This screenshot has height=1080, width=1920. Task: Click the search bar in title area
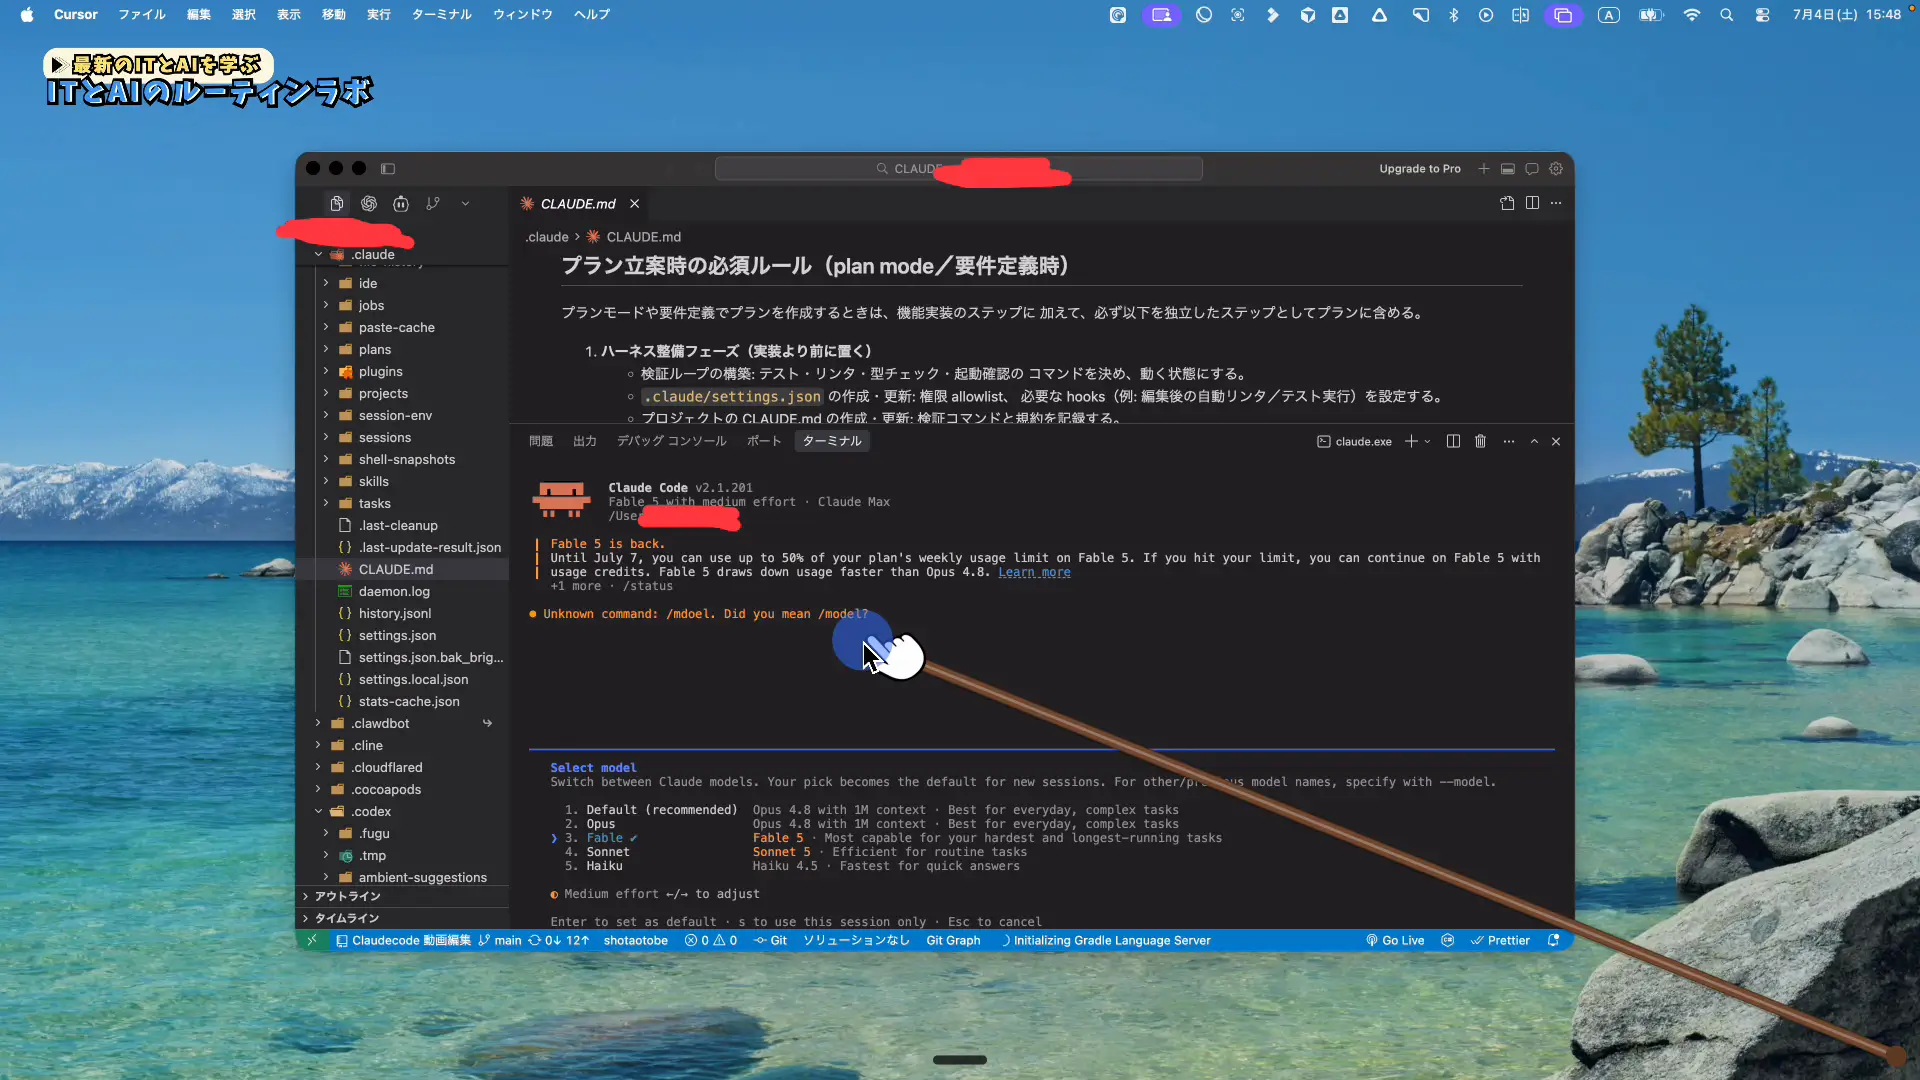[x=958, y=169]
